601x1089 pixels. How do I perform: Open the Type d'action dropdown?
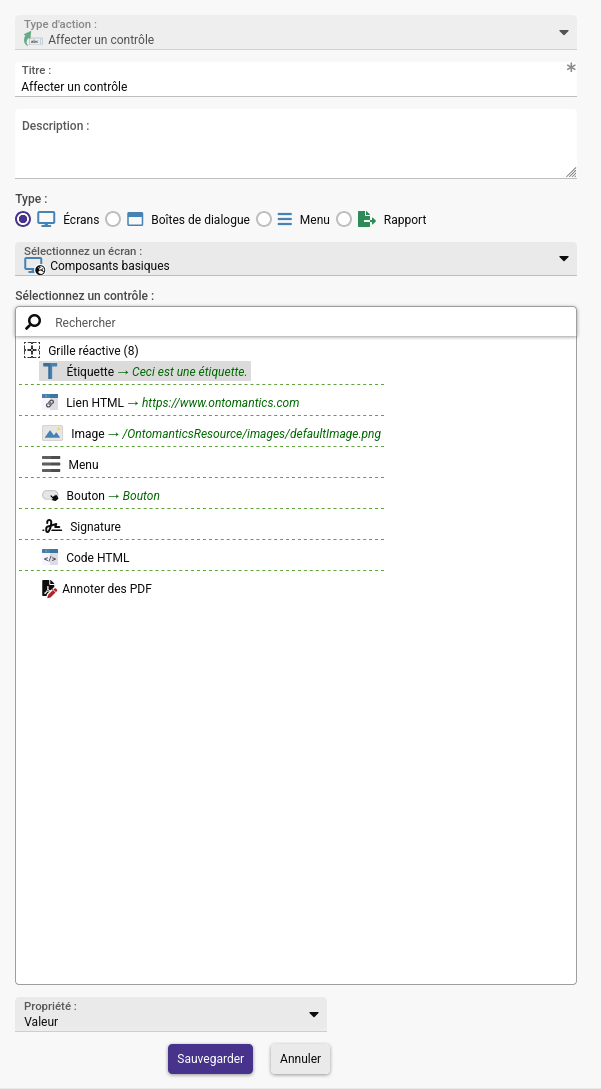296,33
